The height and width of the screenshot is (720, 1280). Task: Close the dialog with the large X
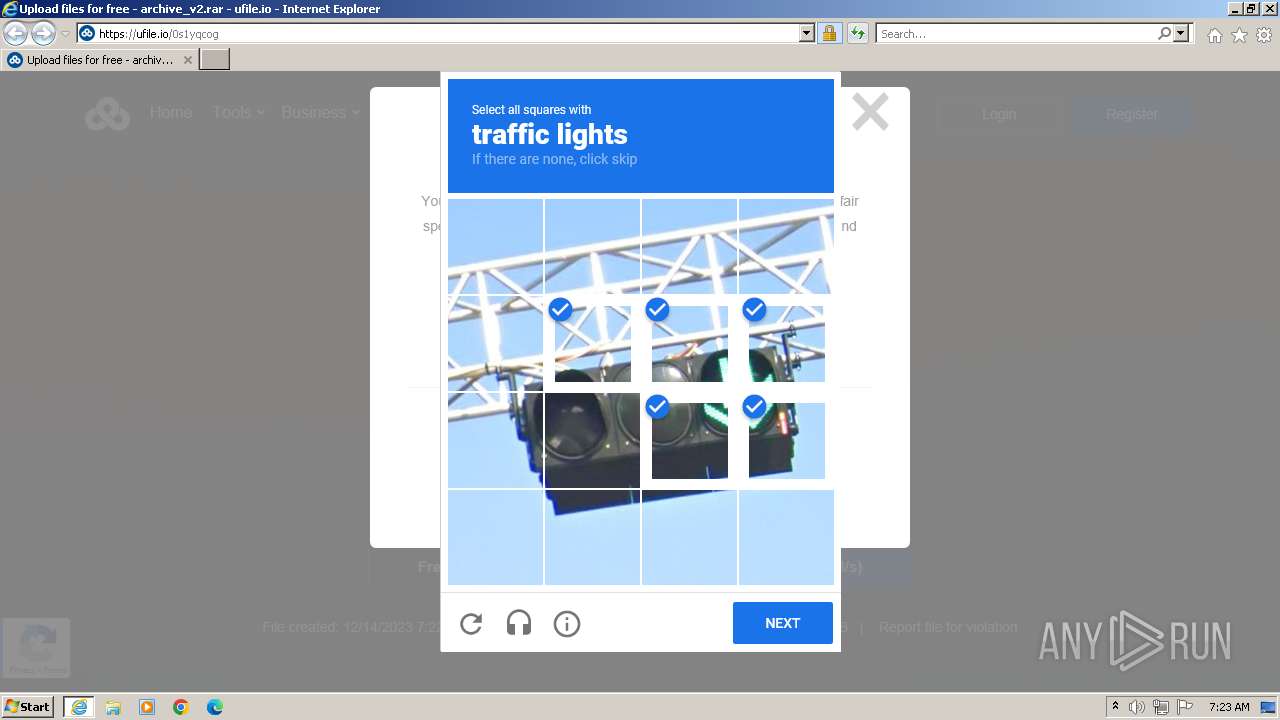coord(870,112)
